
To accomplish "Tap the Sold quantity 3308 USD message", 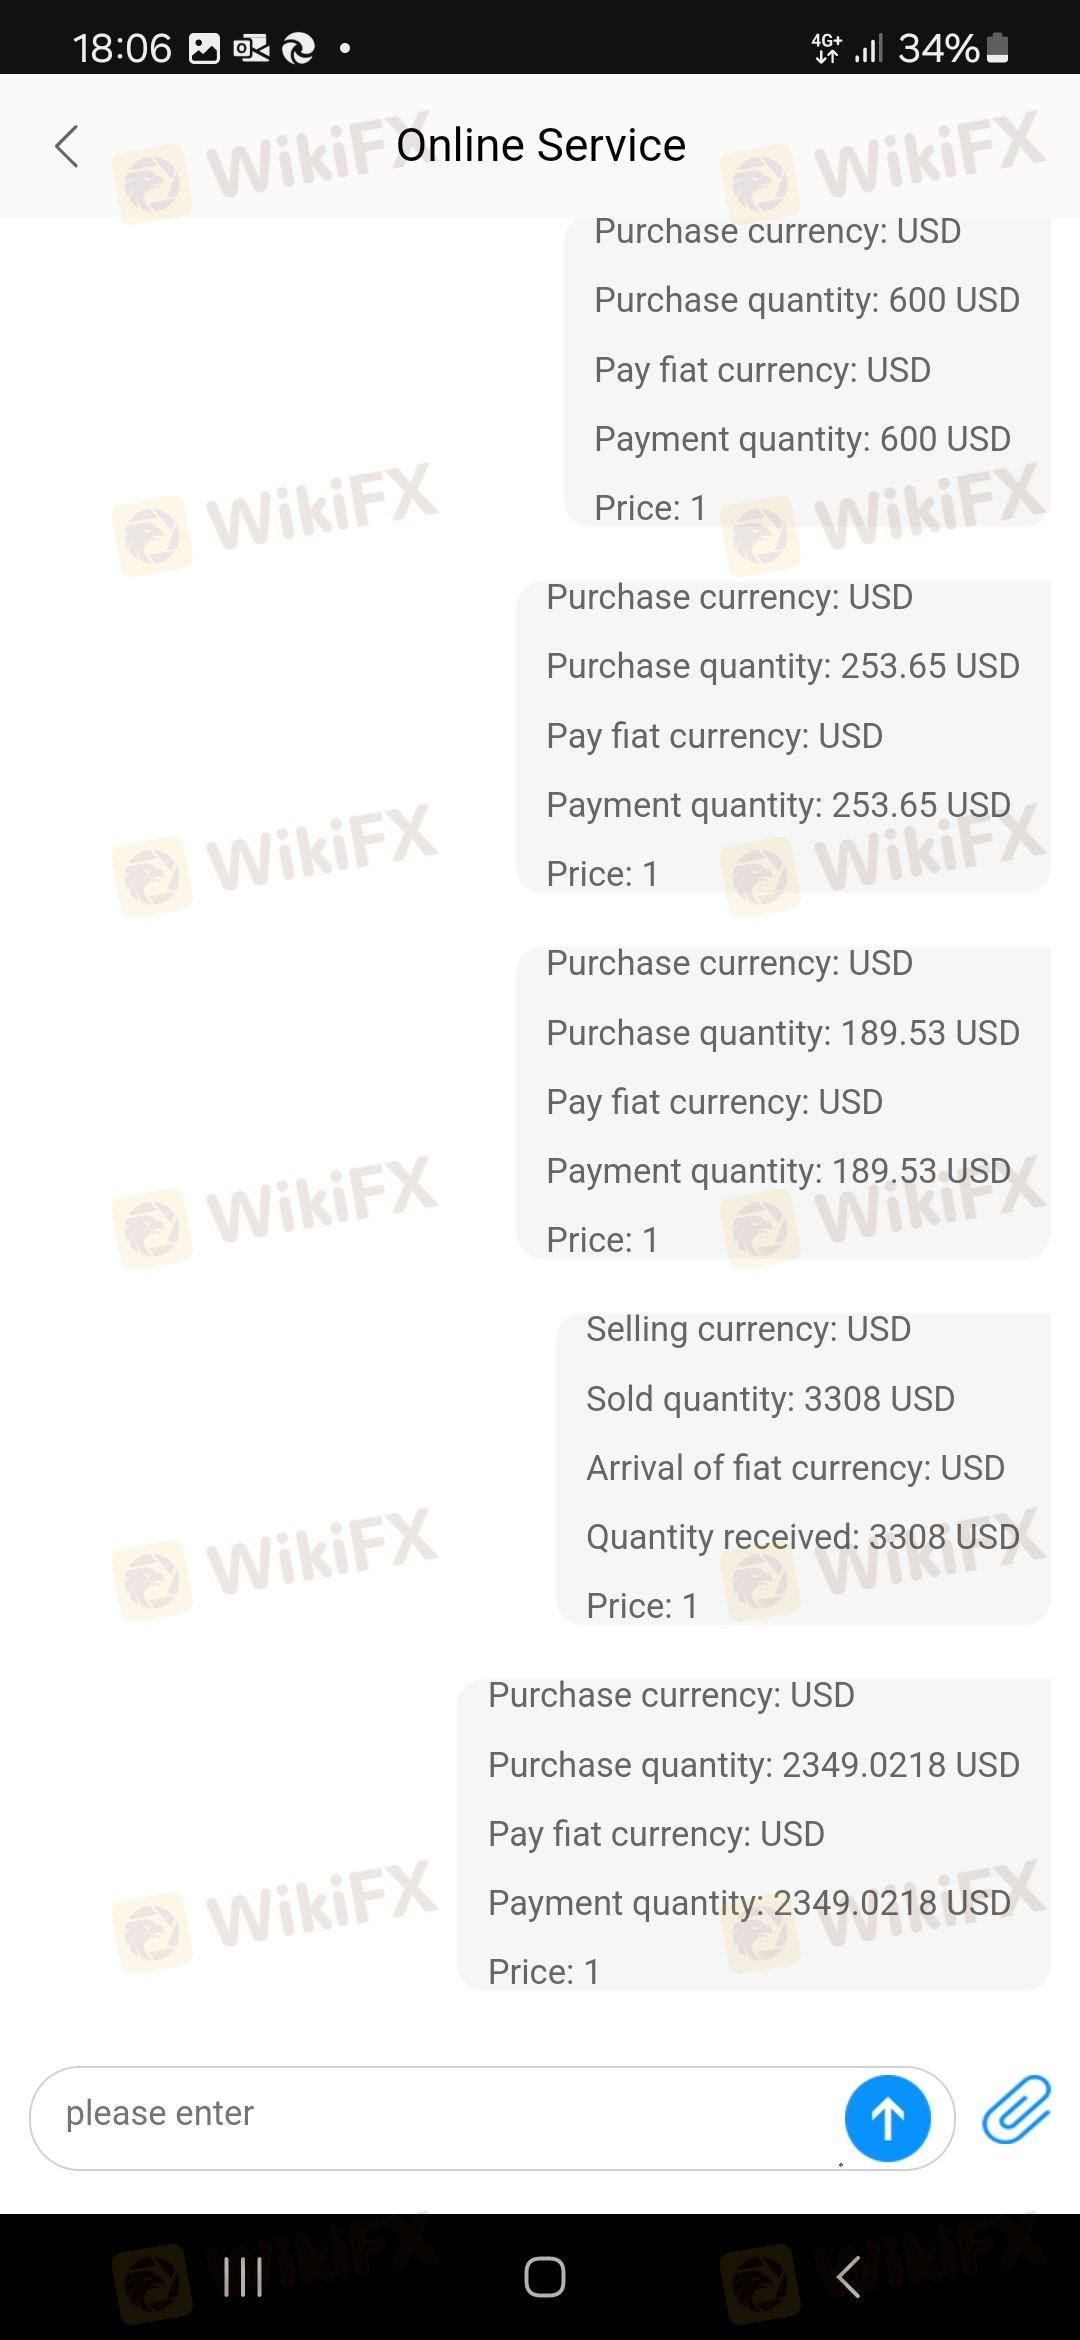I will pos(802,1468).
